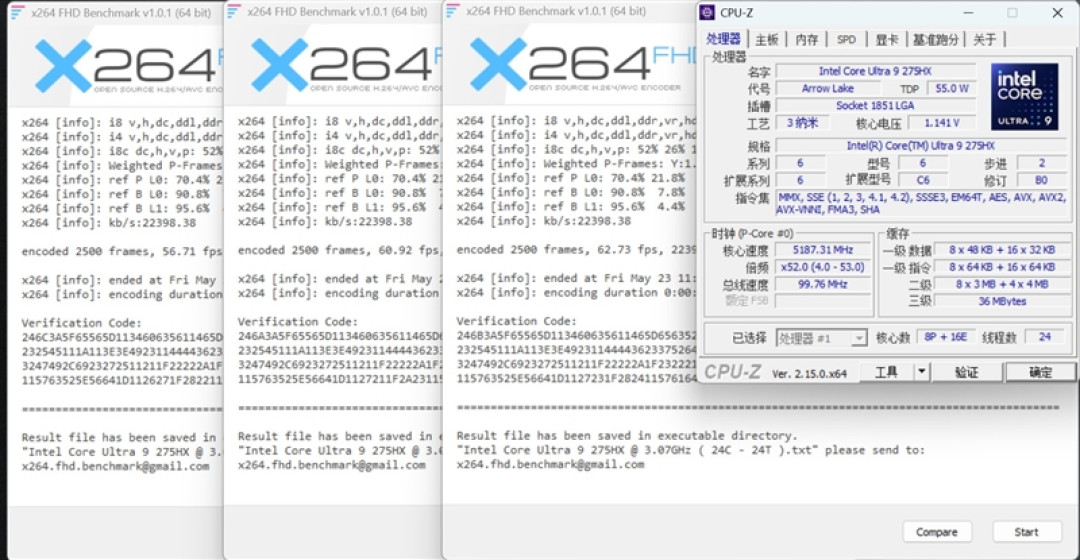Open the 处理器 #1 selection dropdown
The width and height of the screenshot is (1080, 560).
pyautogui.click(x=821, y=338)
